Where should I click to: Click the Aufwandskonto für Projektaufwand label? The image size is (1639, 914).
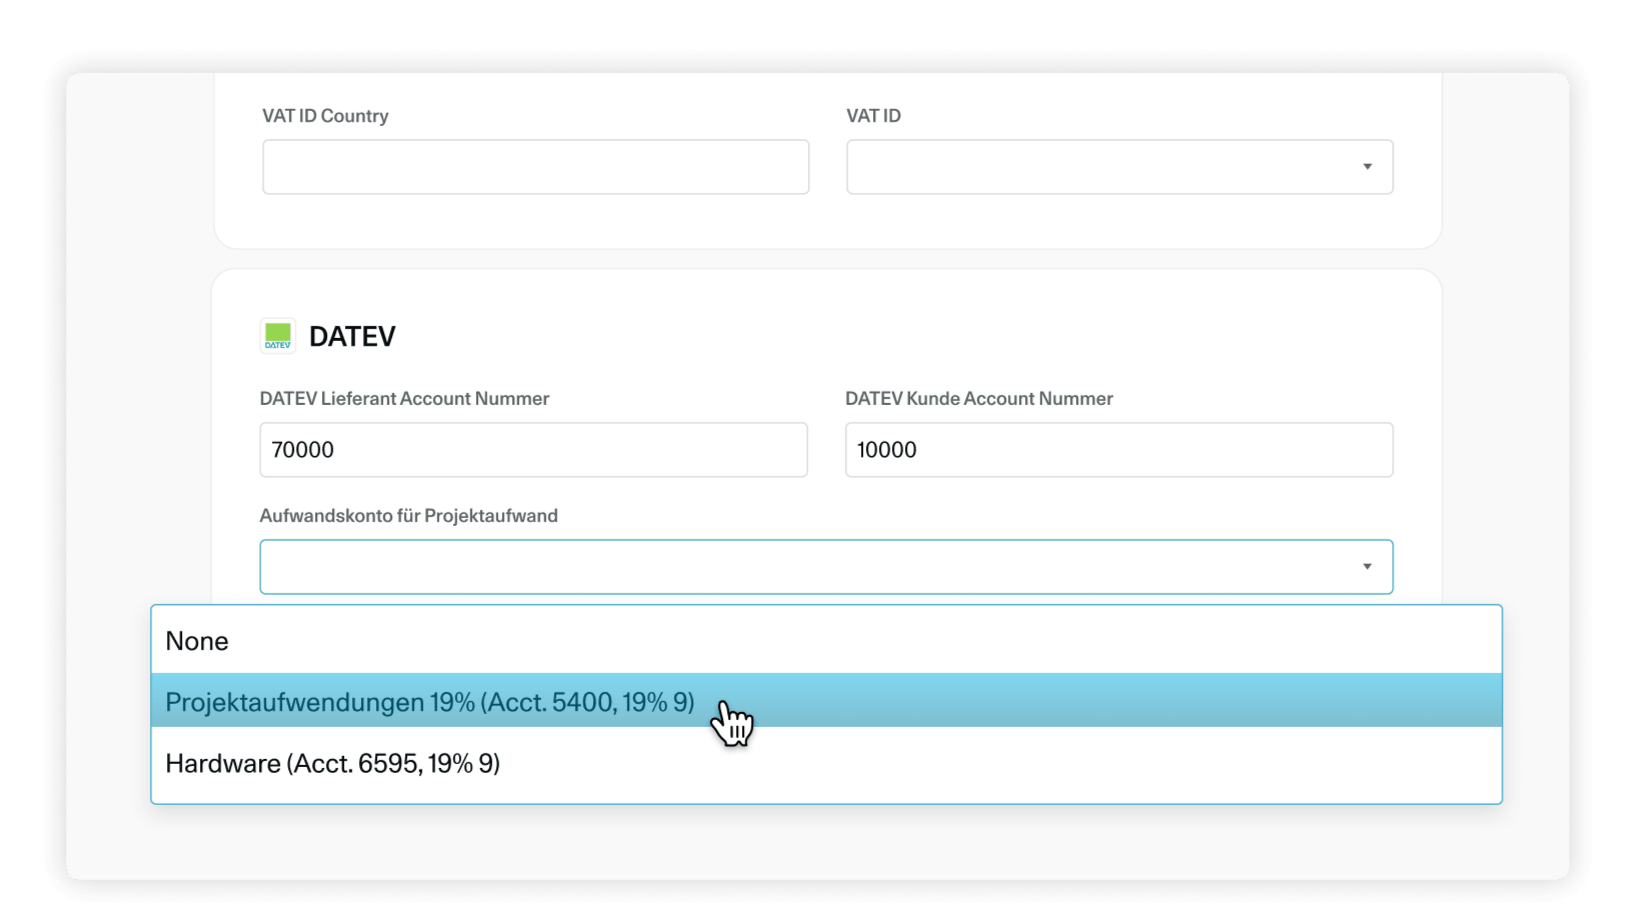pos(408,516)
